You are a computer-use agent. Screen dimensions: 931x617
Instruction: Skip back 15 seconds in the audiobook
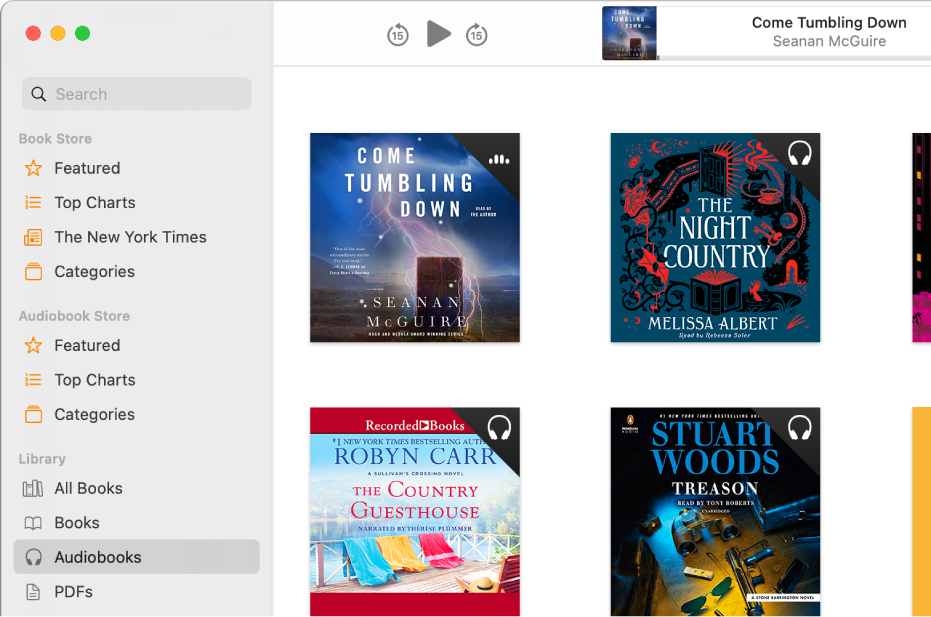[398, 35]
